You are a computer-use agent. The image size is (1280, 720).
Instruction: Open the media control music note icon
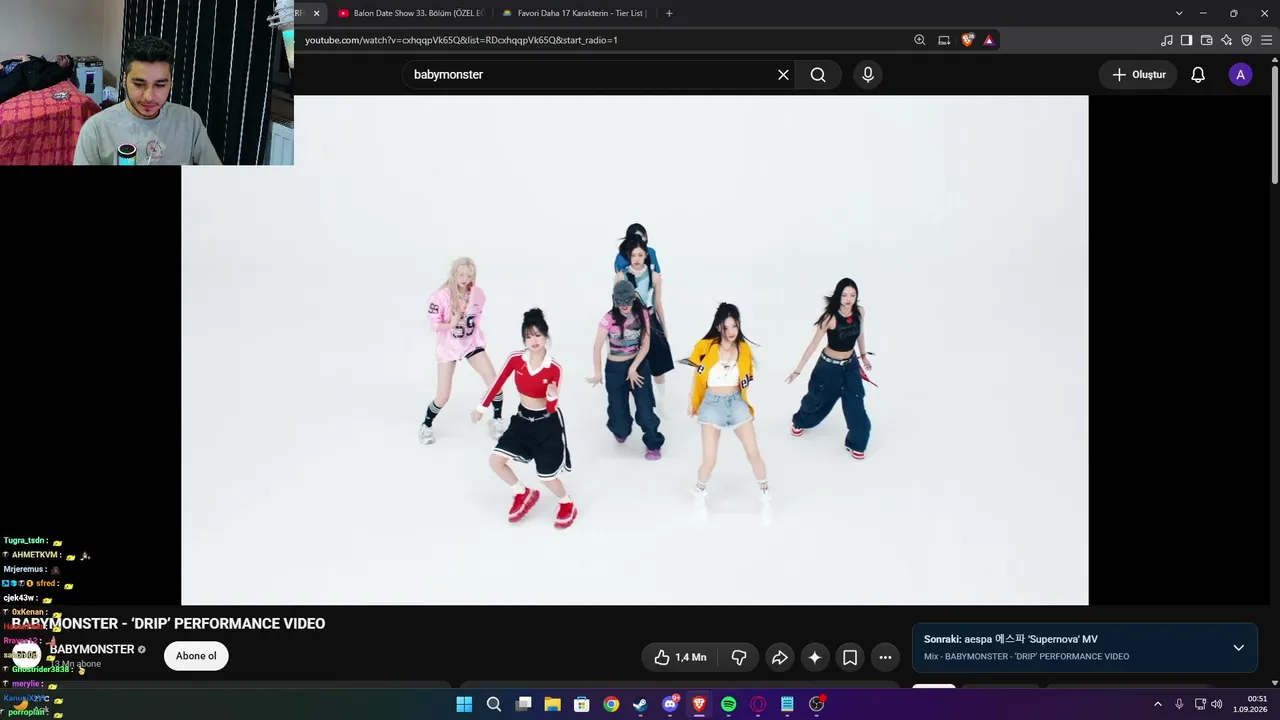[1167, 40]
